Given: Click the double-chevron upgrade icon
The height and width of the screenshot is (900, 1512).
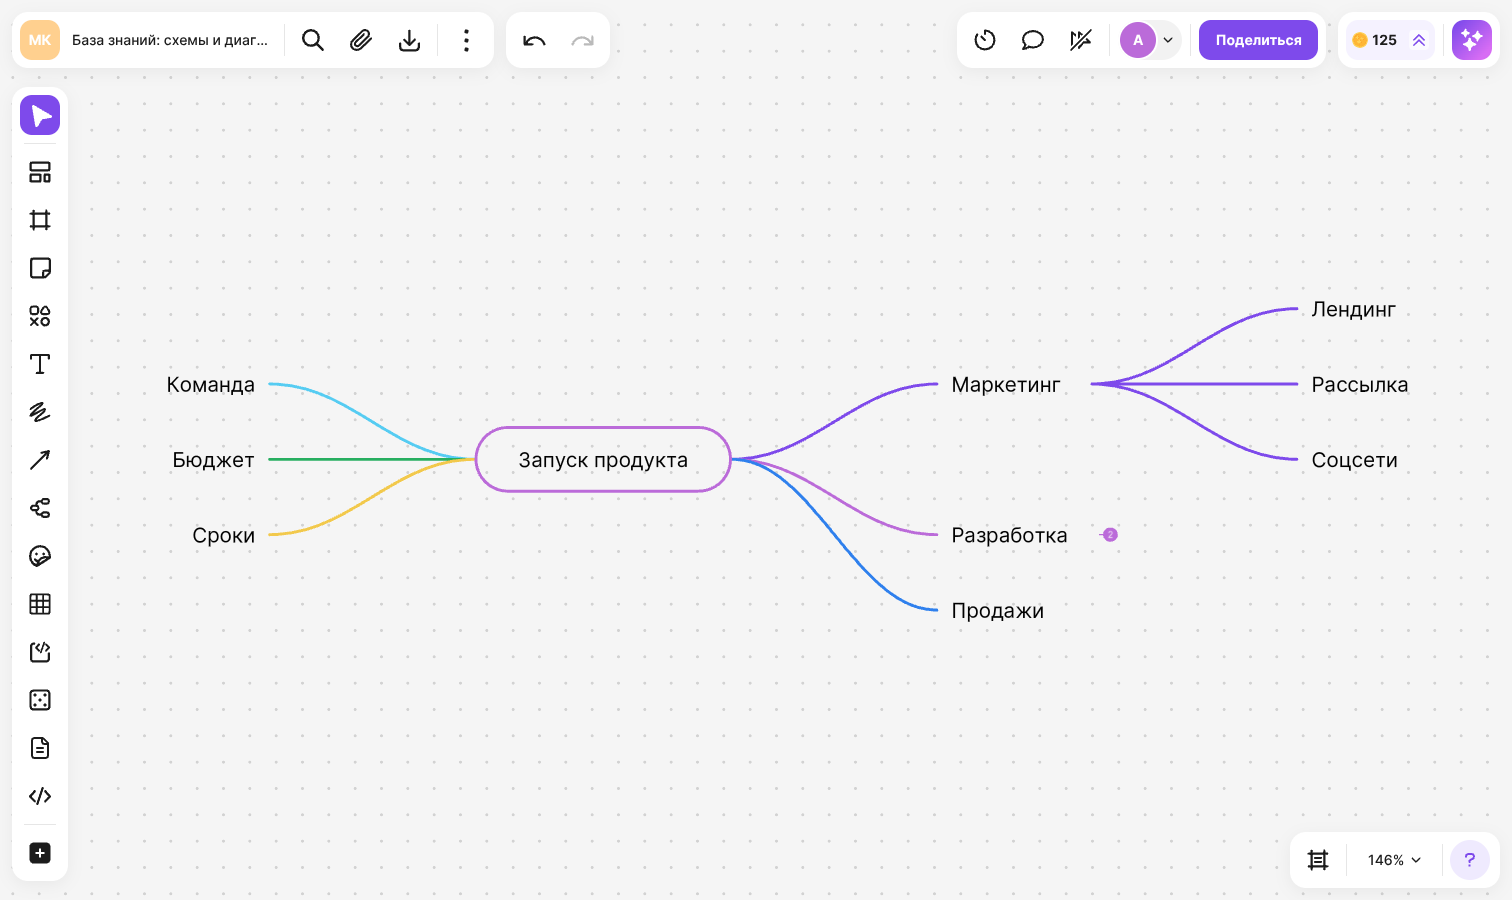Looking at the screenshot, I should click(x=1419, y=40).
